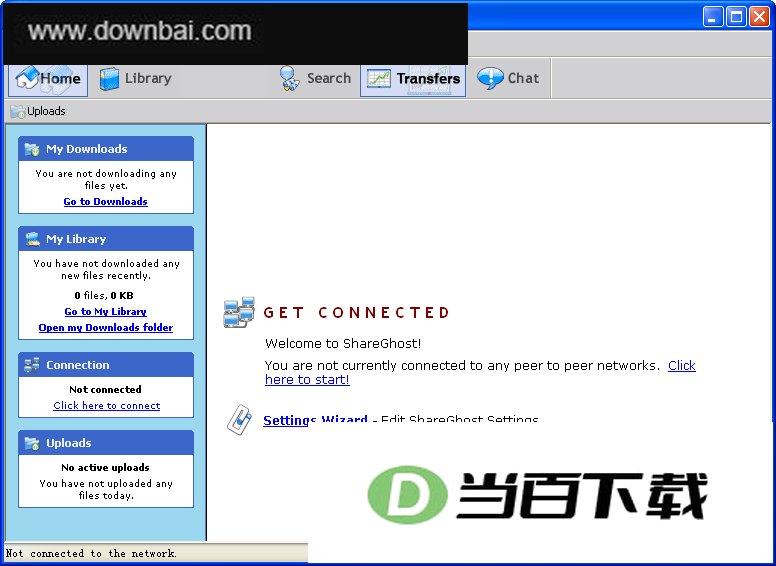Open my Downloads folder link

pos(106,328)
